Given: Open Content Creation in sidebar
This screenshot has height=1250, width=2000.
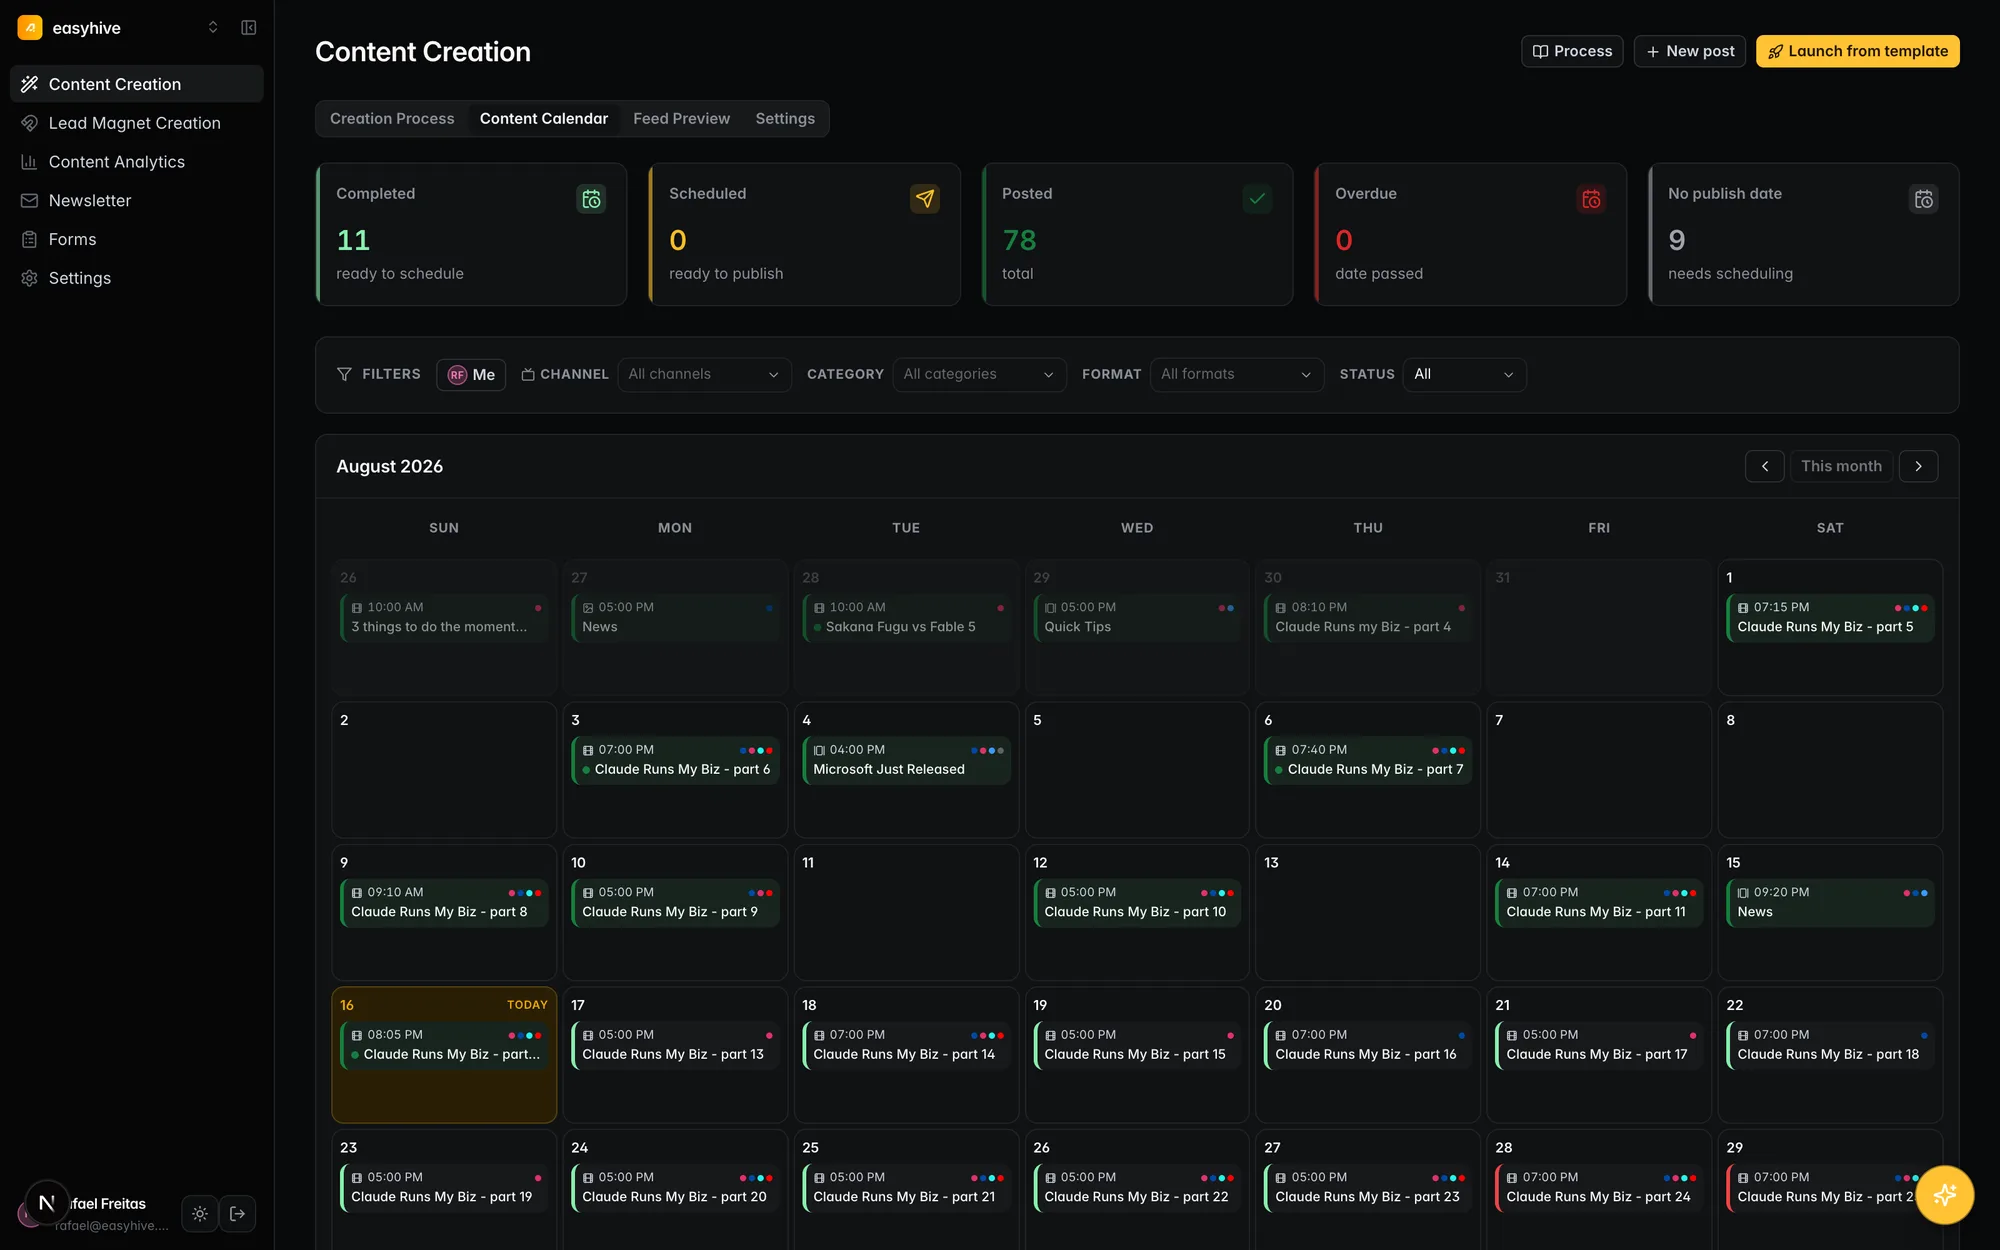Looking at the screenshot, I should tap(137, 84).
